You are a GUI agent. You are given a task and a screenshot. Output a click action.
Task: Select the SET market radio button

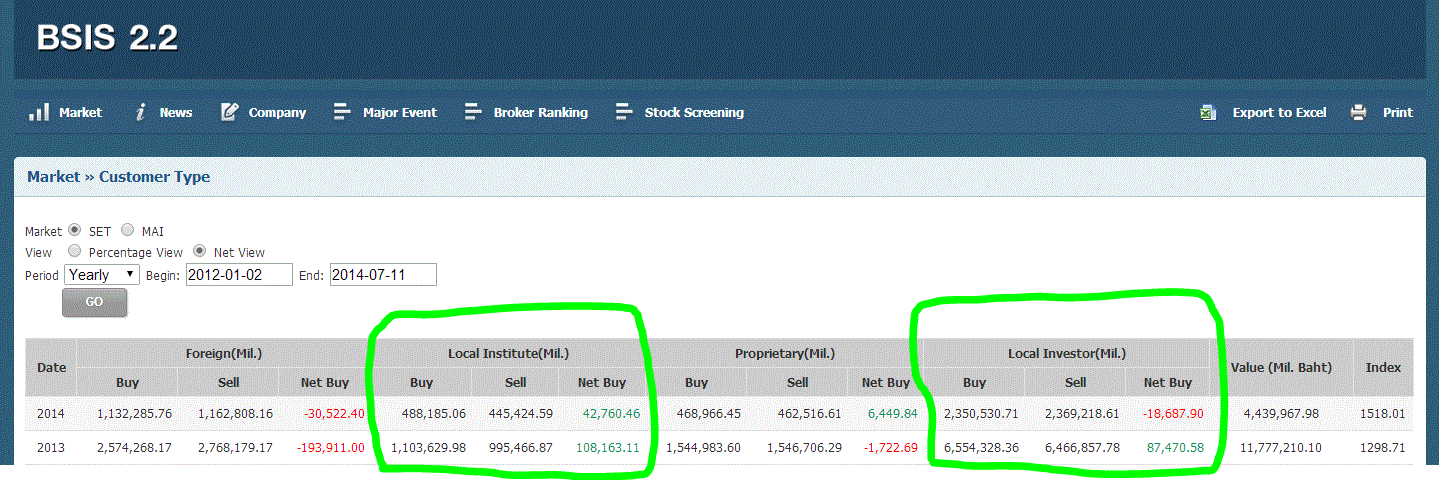[75, 231]
